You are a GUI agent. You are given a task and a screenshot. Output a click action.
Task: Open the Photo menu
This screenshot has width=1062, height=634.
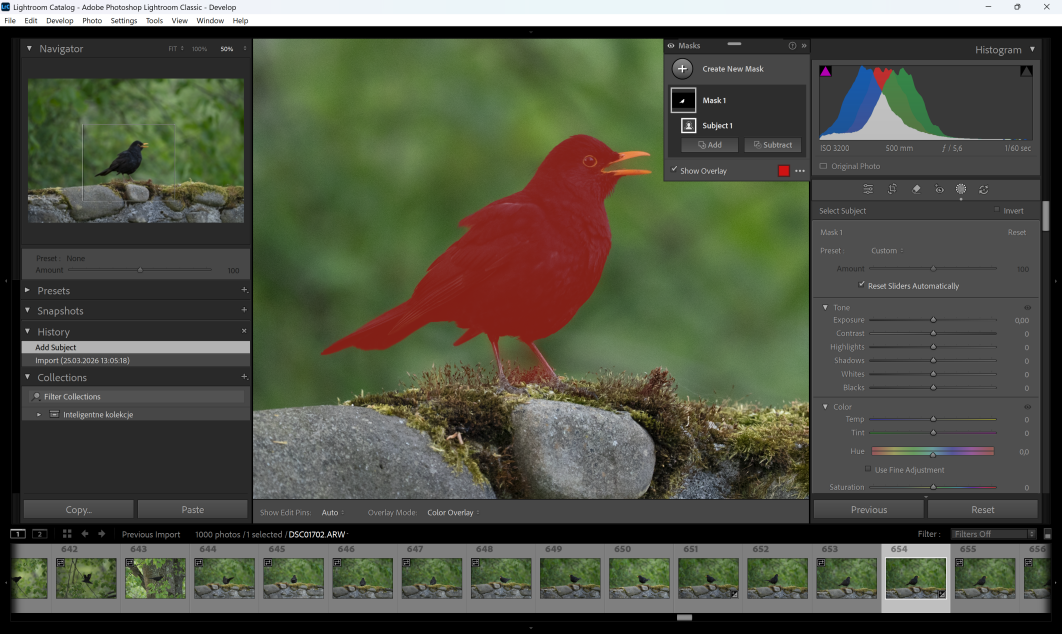point(92,20)
